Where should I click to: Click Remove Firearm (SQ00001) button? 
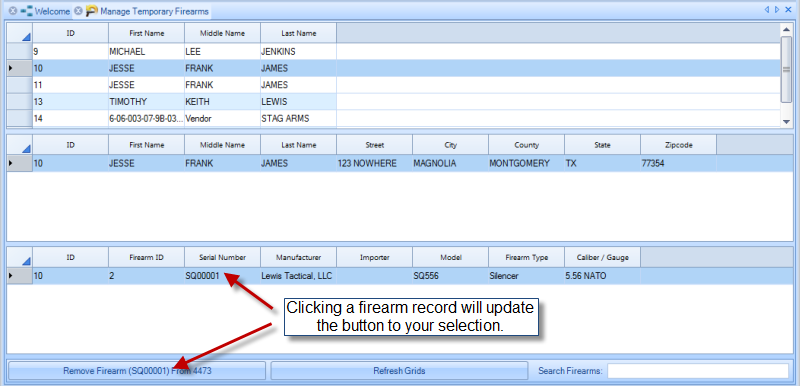[x=137, y=371]
